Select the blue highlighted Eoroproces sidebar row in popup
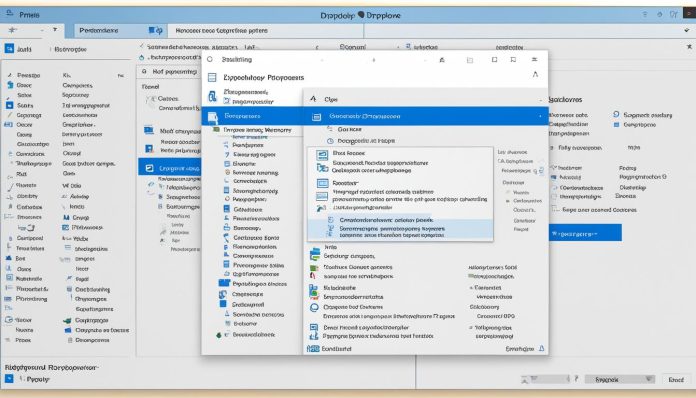Viewport: 696px width, 398px height. click(253, 116)
